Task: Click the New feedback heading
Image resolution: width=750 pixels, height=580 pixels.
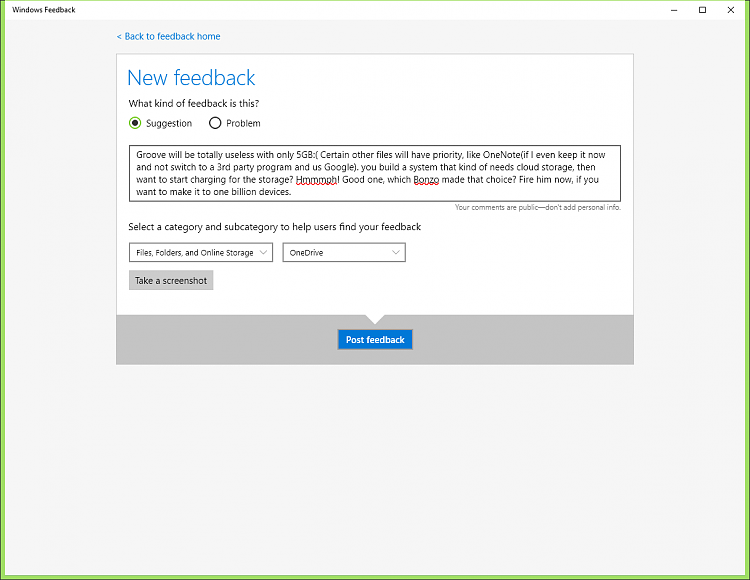Action: 191,78
